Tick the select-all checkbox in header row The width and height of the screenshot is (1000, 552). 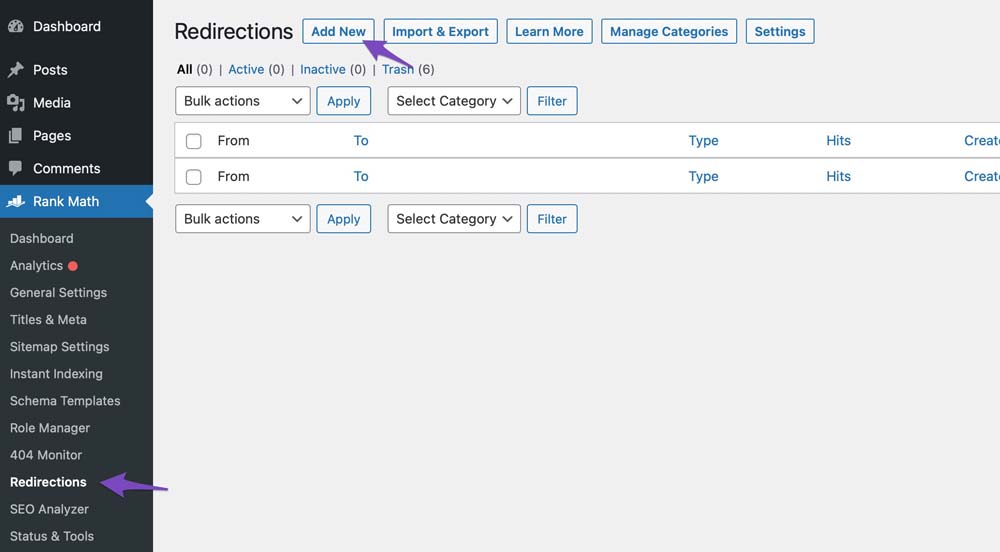coord(193,141)
